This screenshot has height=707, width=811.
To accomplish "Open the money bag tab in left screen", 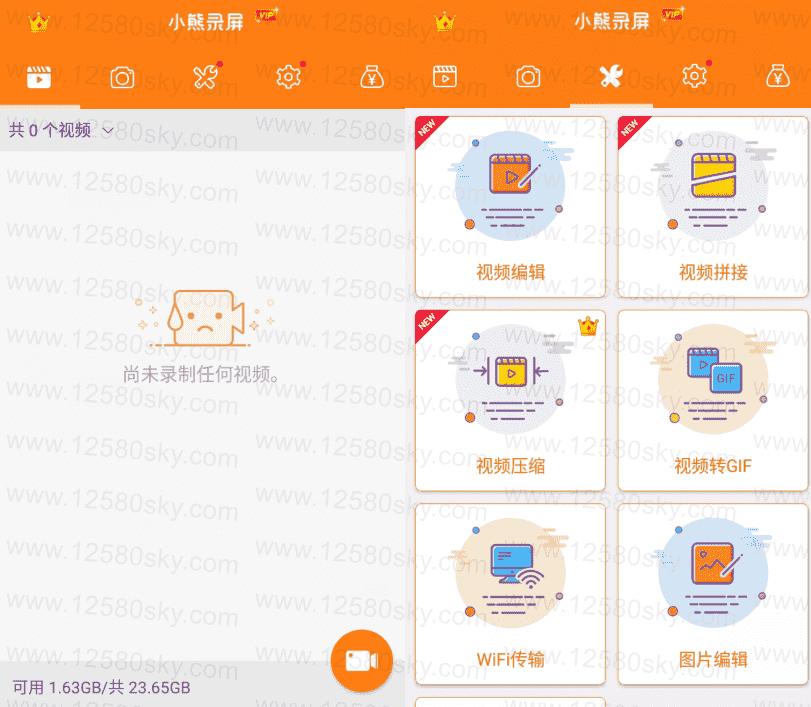I will pos(372,77).
